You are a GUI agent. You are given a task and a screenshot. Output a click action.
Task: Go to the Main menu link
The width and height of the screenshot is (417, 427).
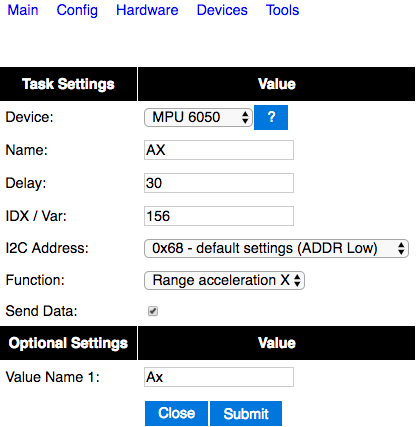(23, 10)
